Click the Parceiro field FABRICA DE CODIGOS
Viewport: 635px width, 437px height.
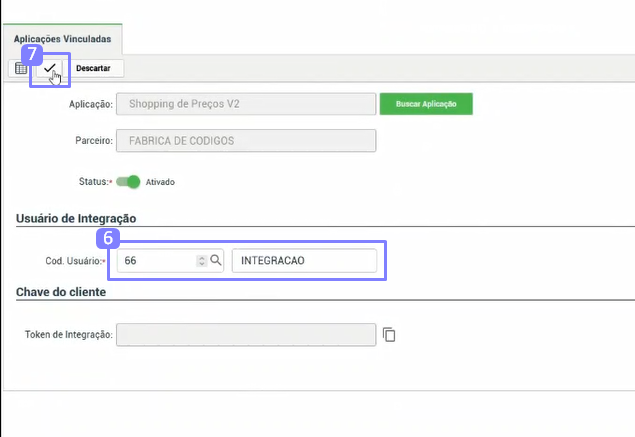coord(246,141)
